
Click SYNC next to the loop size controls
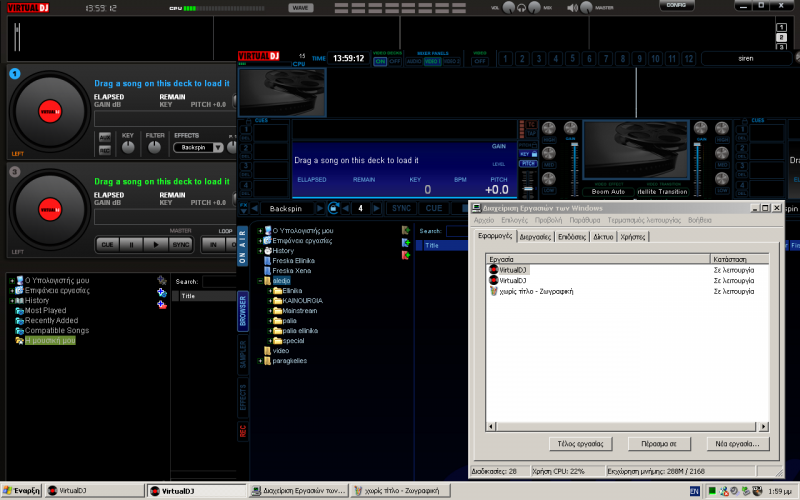coord(401,208)
